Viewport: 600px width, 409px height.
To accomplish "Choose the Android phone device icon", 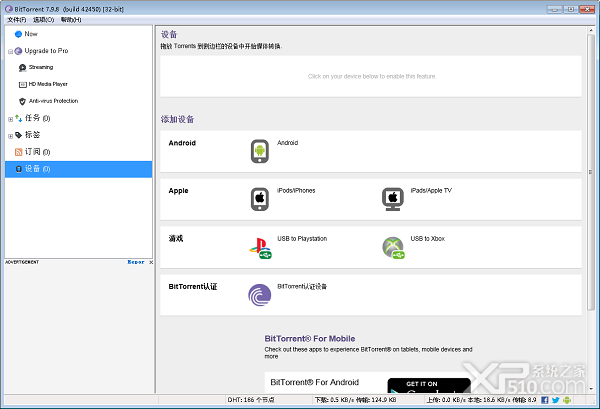I will click(x=260, y=151).
